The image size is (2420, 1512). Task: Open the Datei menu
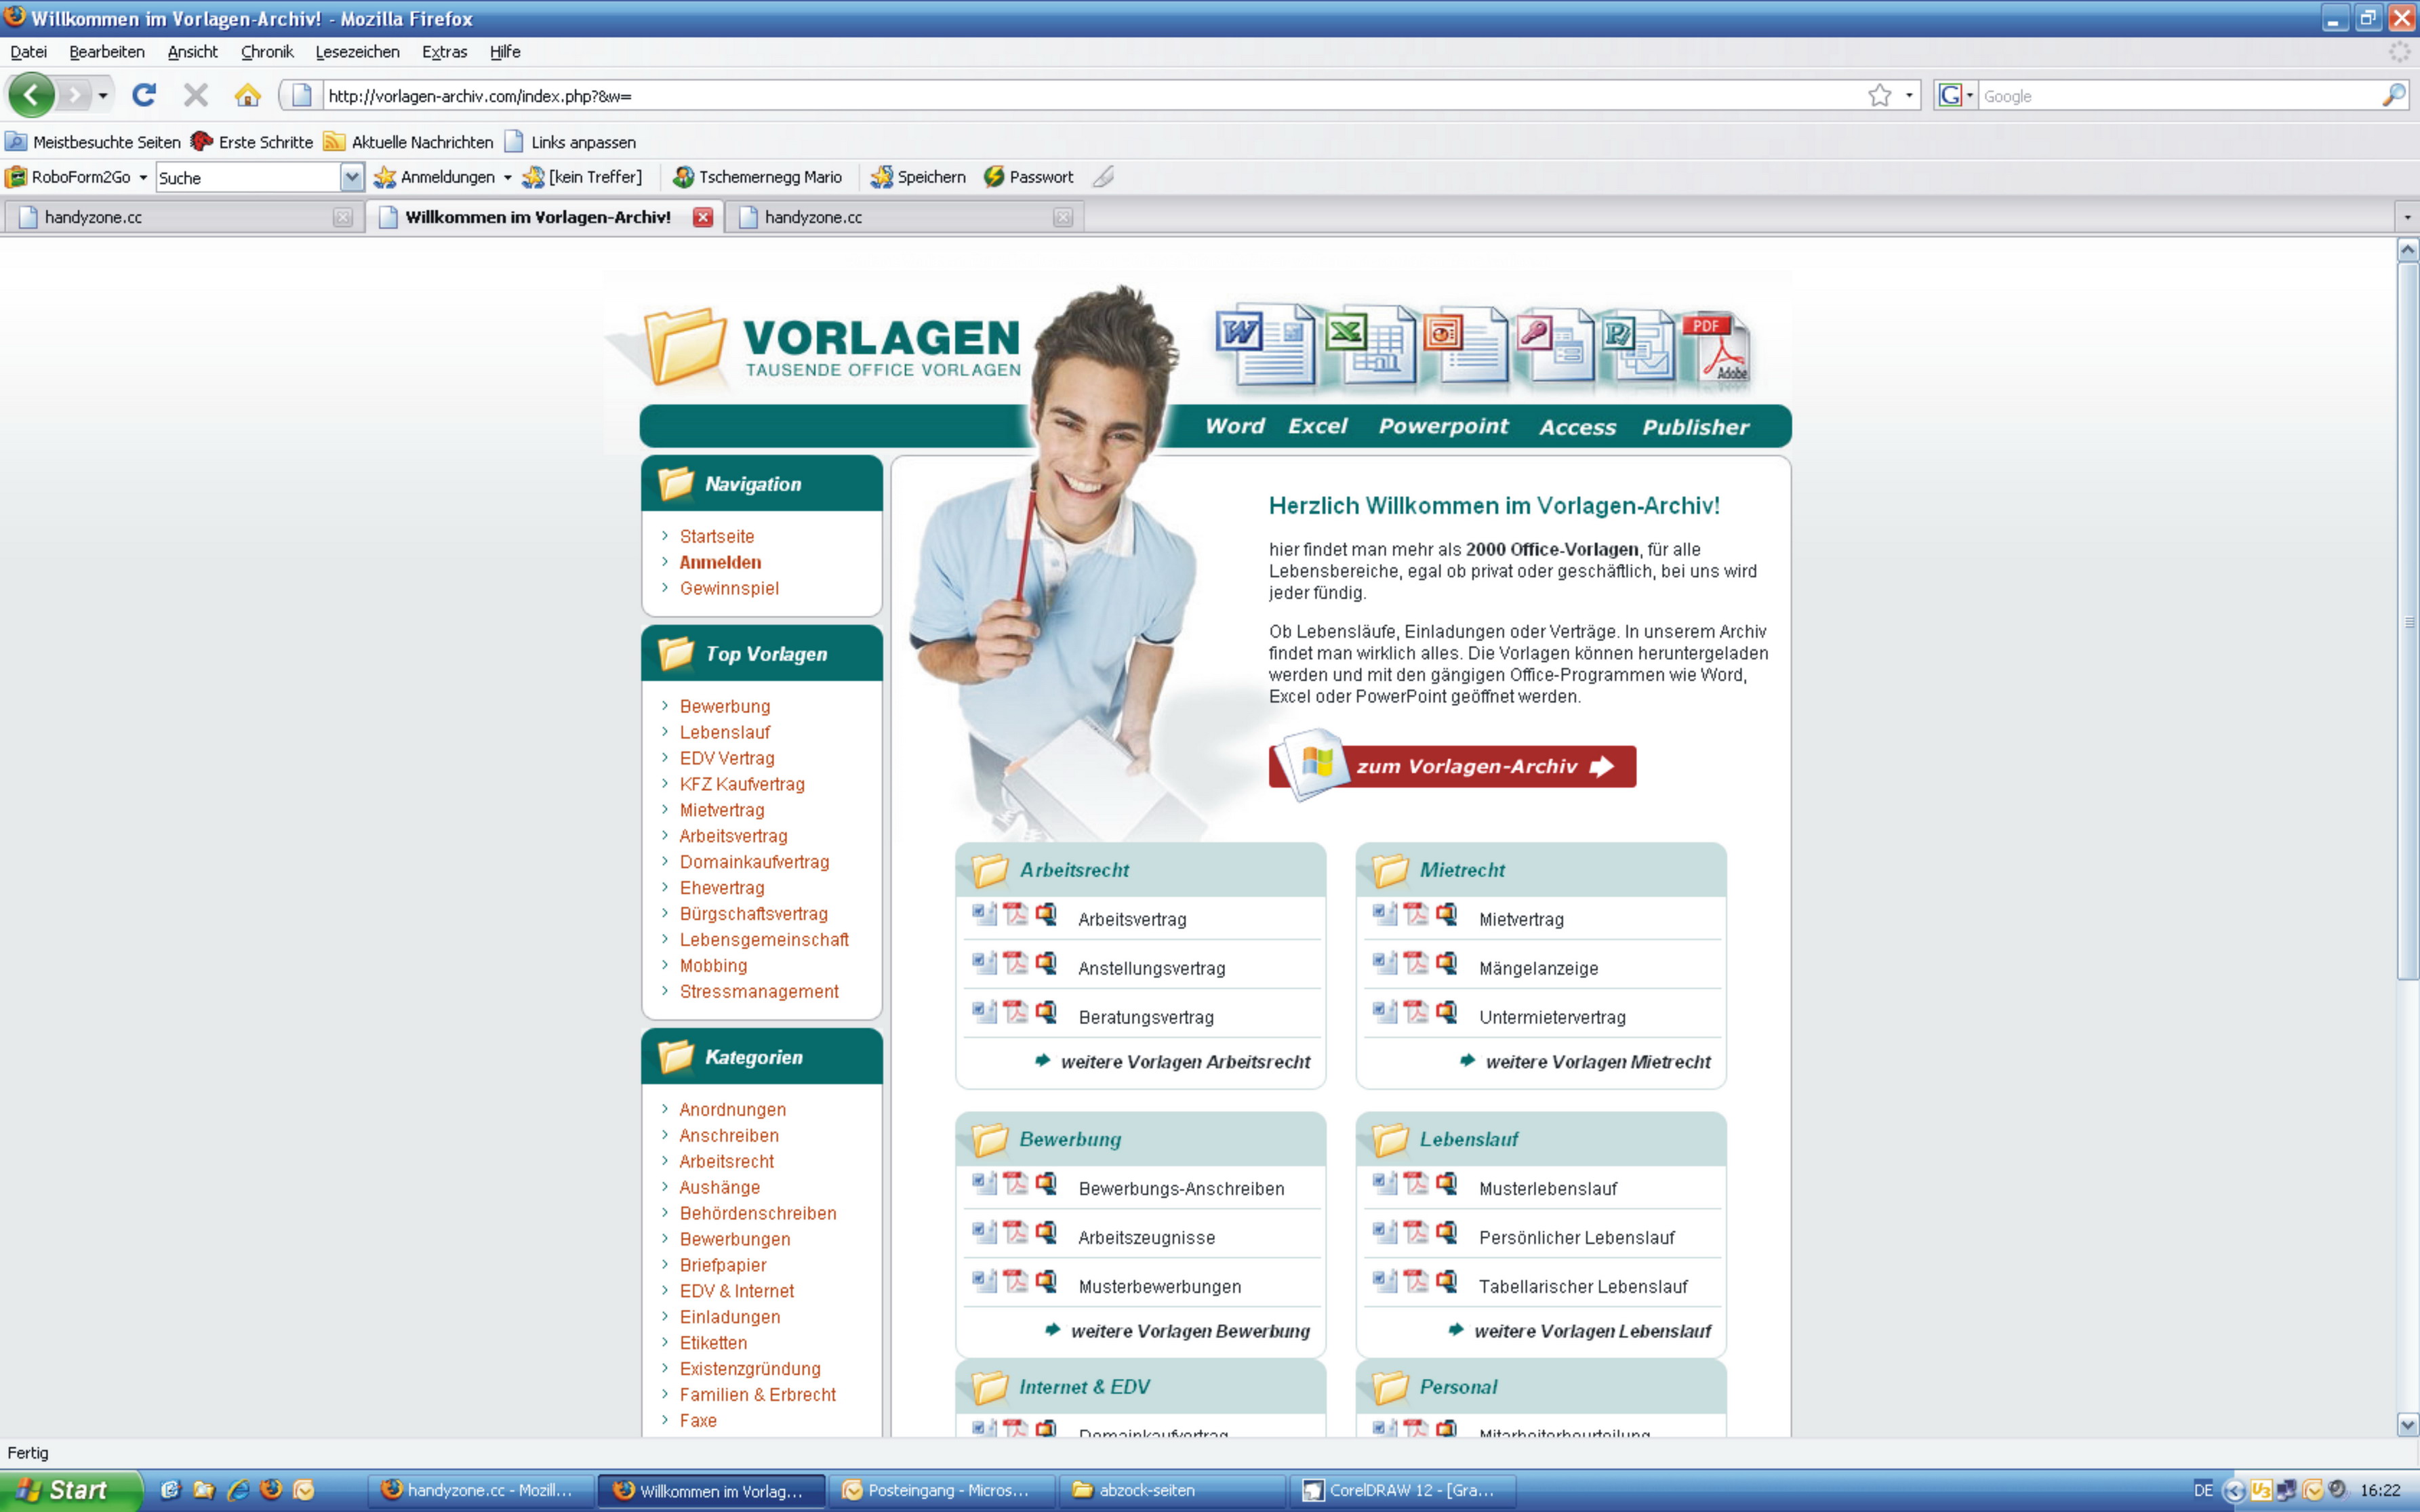[x=28, y=52]
